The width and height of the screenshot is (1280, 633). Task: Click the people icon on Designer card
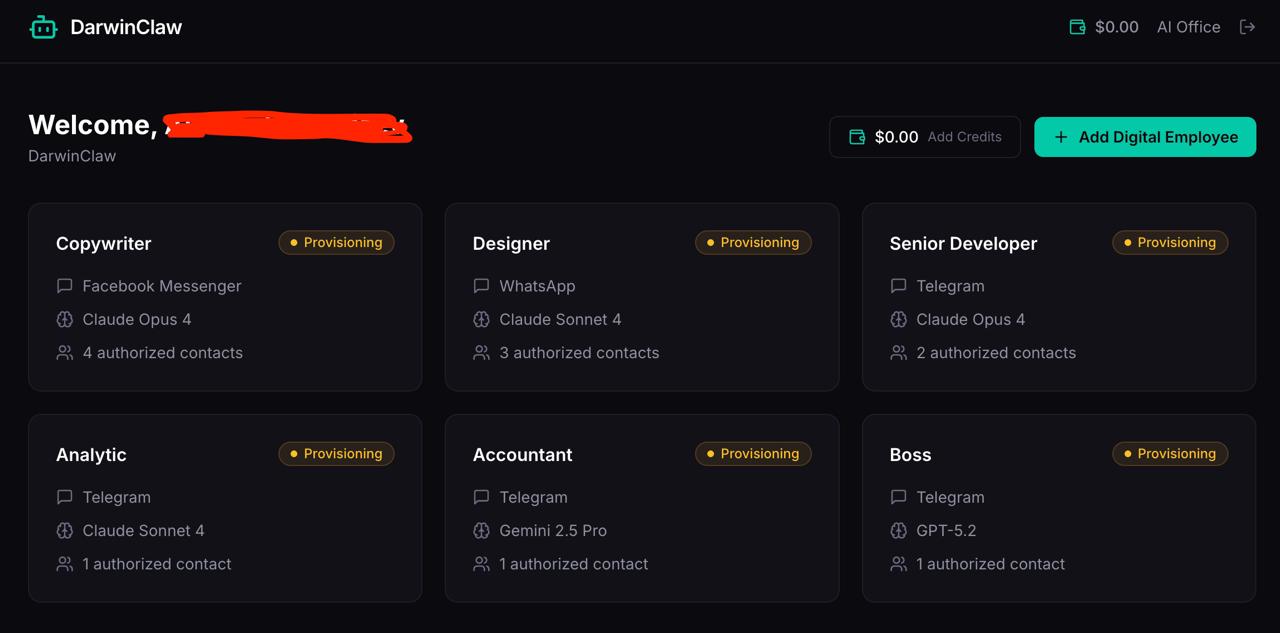(481, 353)
